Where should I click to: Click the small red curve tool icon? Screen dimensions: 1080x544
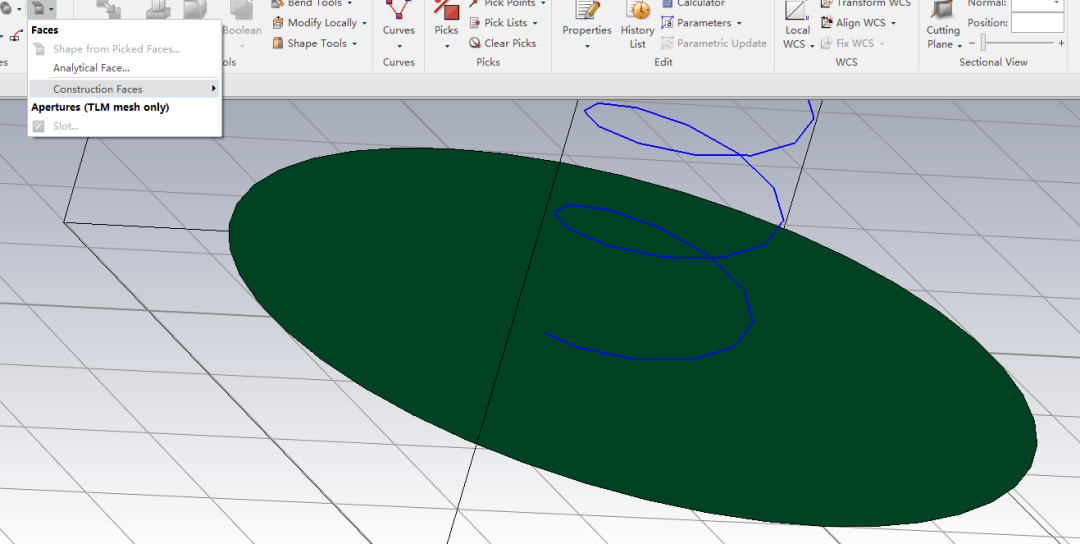15,36
